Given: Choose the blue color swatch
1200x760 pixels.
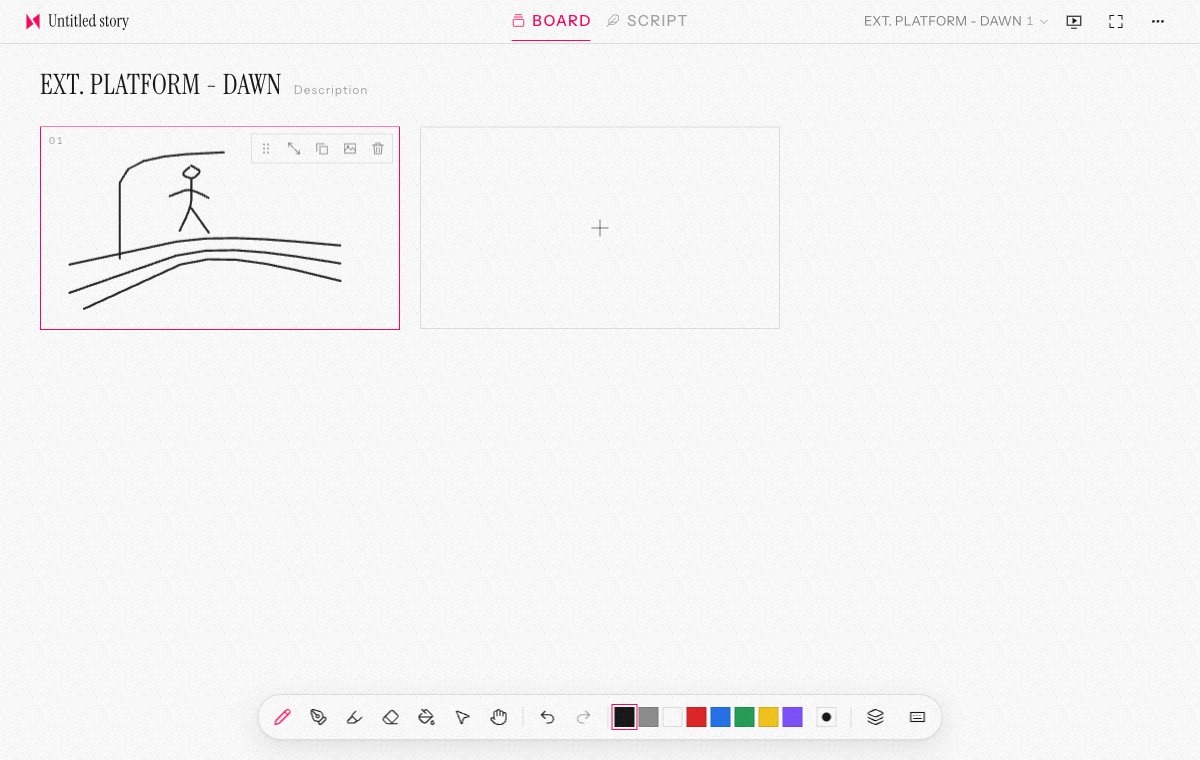Looking at the screenshot, I should point(720,717).
